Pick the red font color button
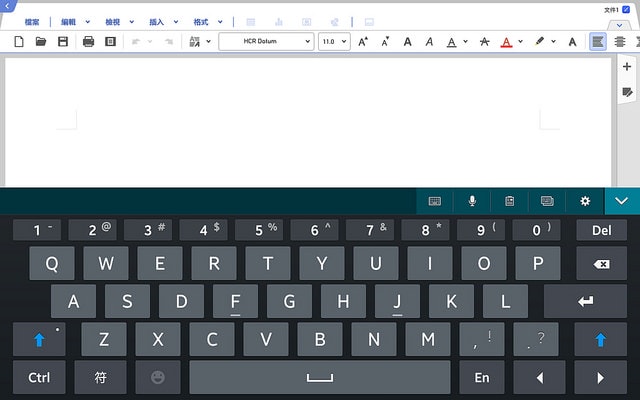This screenshot has height=400, width=640. coord(507,42)
